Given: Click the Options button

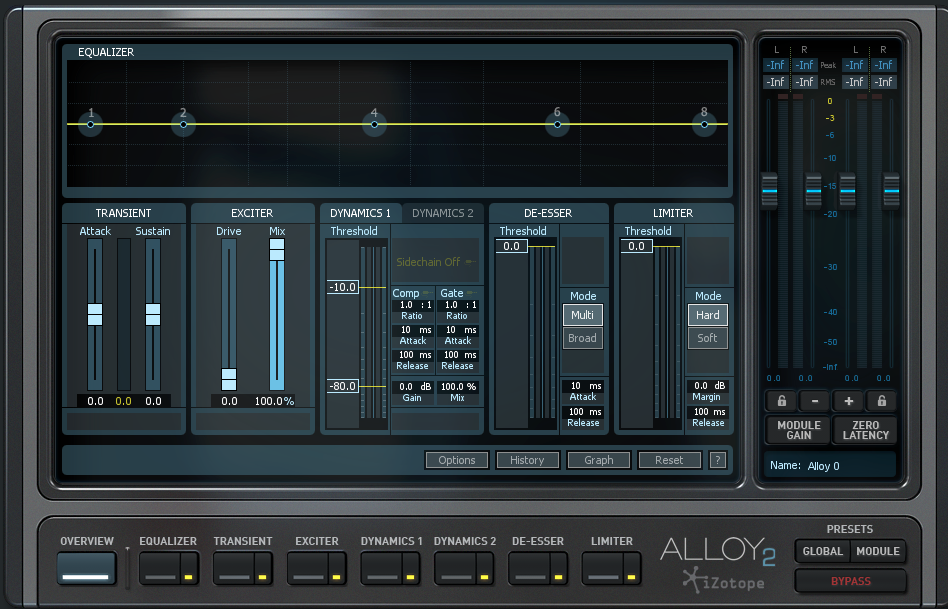Looking at the screenshot, I should [x=456, y=460].
